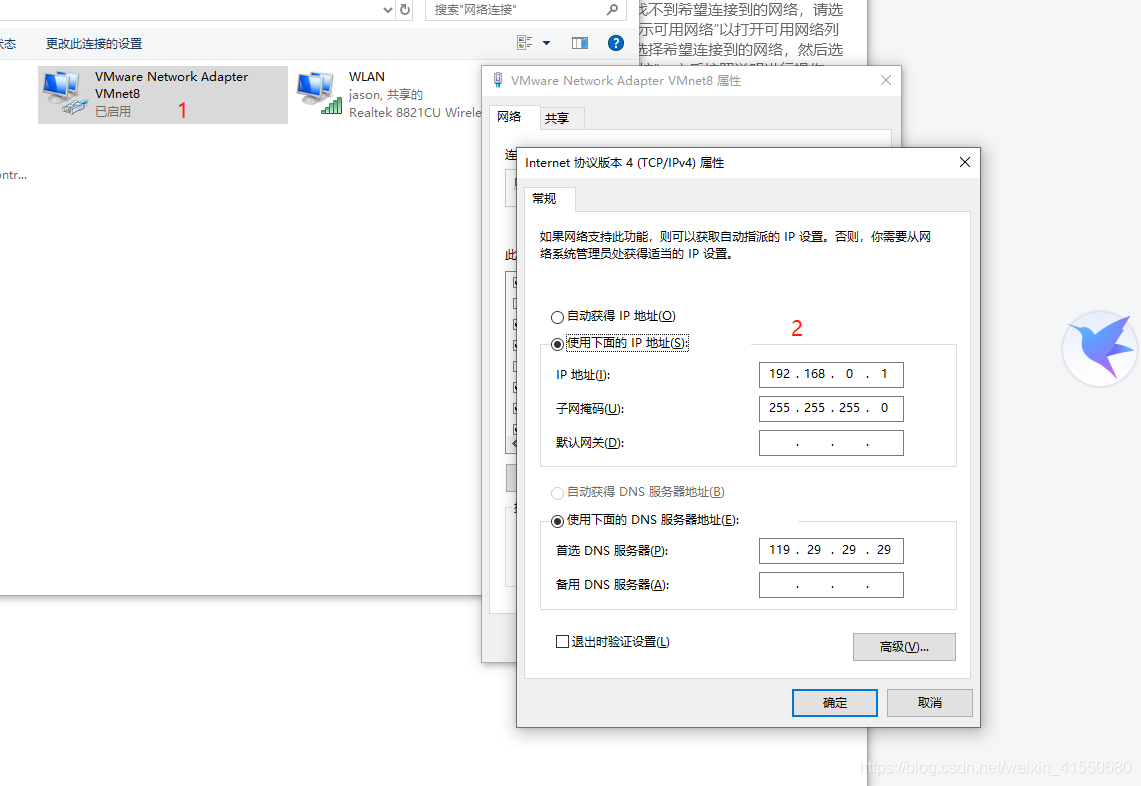Click the preferred DNS server field
Image resolution: width=1141 pixels, height=786 pixels.
(831, 550)
